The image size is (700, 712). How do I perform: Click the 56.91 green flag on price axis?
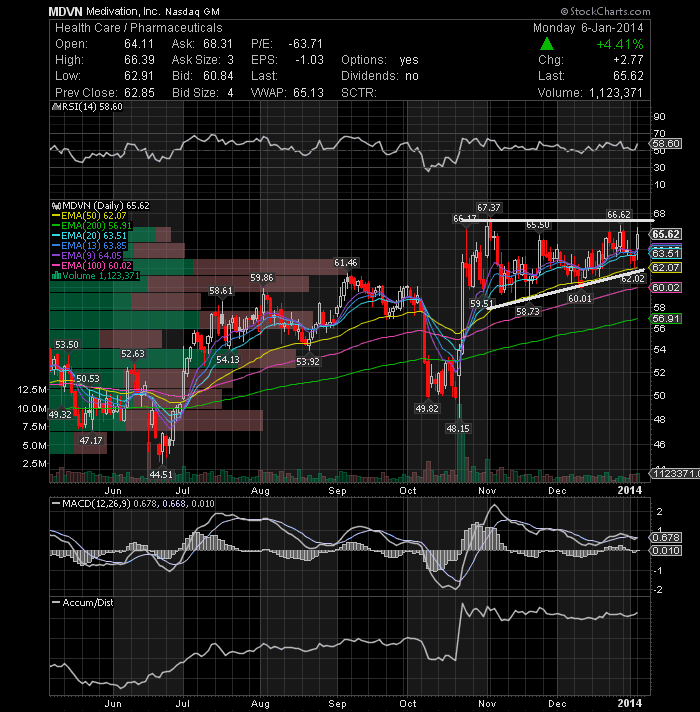pyautogui.click(x=665, y=319)
